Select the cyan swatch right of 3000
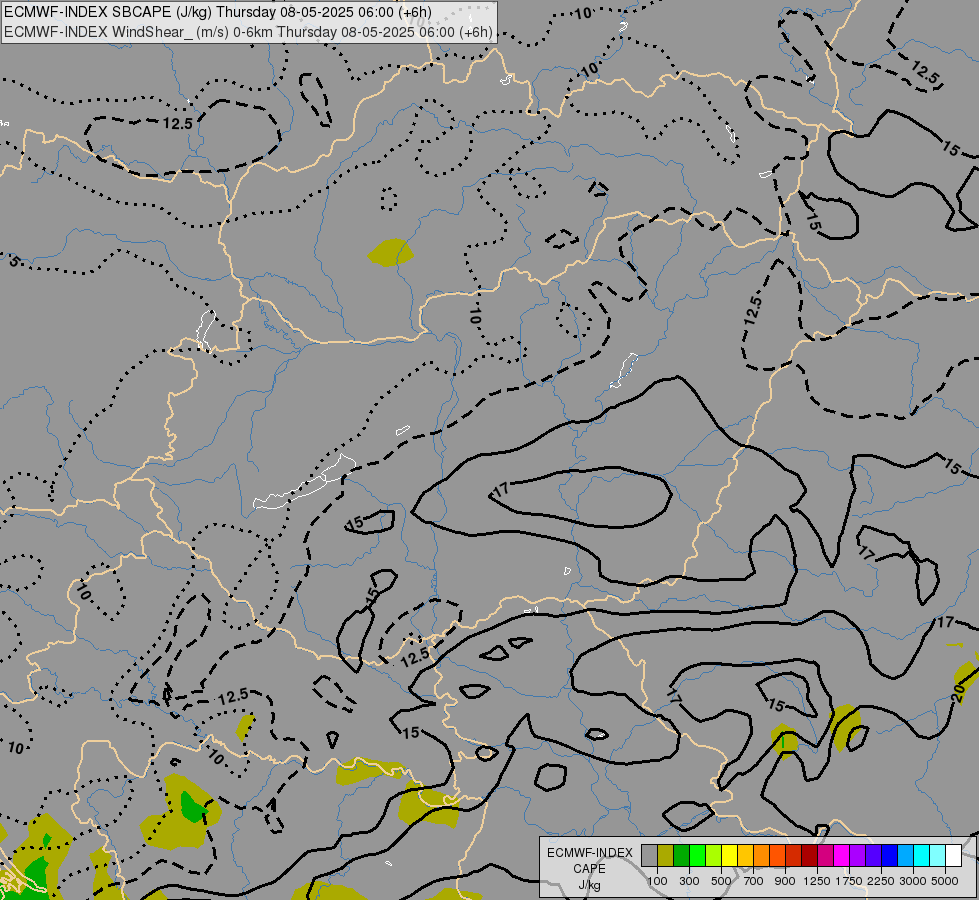This screenshot has width=979, height=900. click(x=922, y=855)
